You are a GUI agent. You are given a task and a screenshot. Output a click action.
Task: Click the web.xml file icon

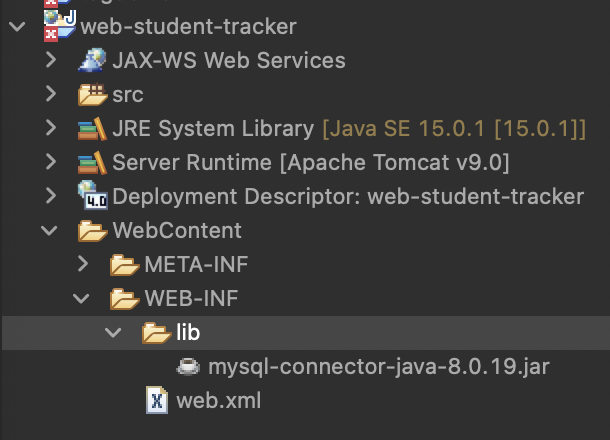click(157, 400)
